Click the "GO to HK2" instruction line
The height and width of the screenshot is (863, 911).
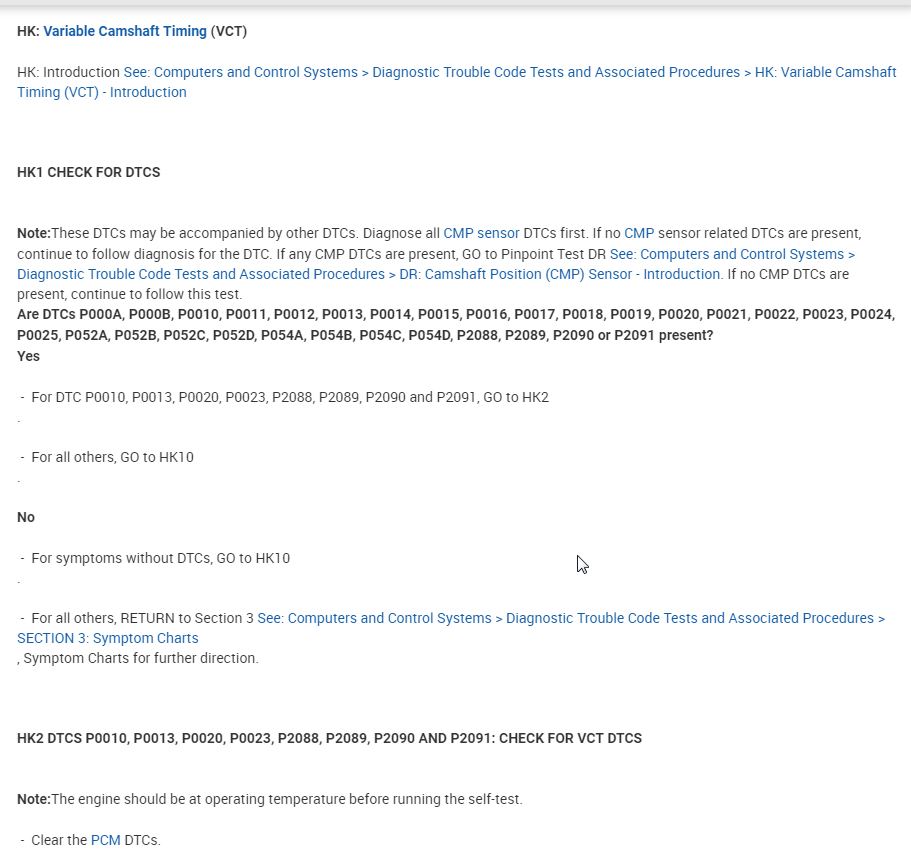tap(290, 397)
